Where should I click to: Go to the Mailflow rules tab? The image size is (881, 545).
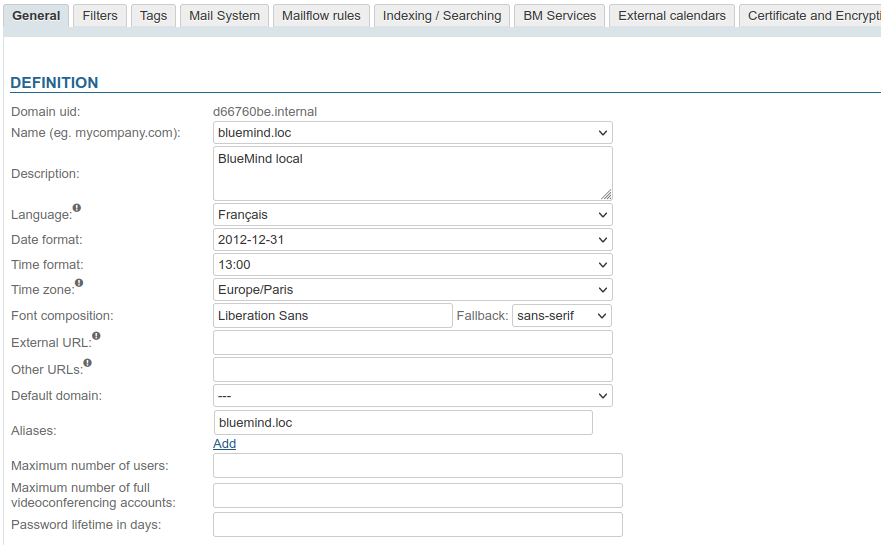pos(320,16)
